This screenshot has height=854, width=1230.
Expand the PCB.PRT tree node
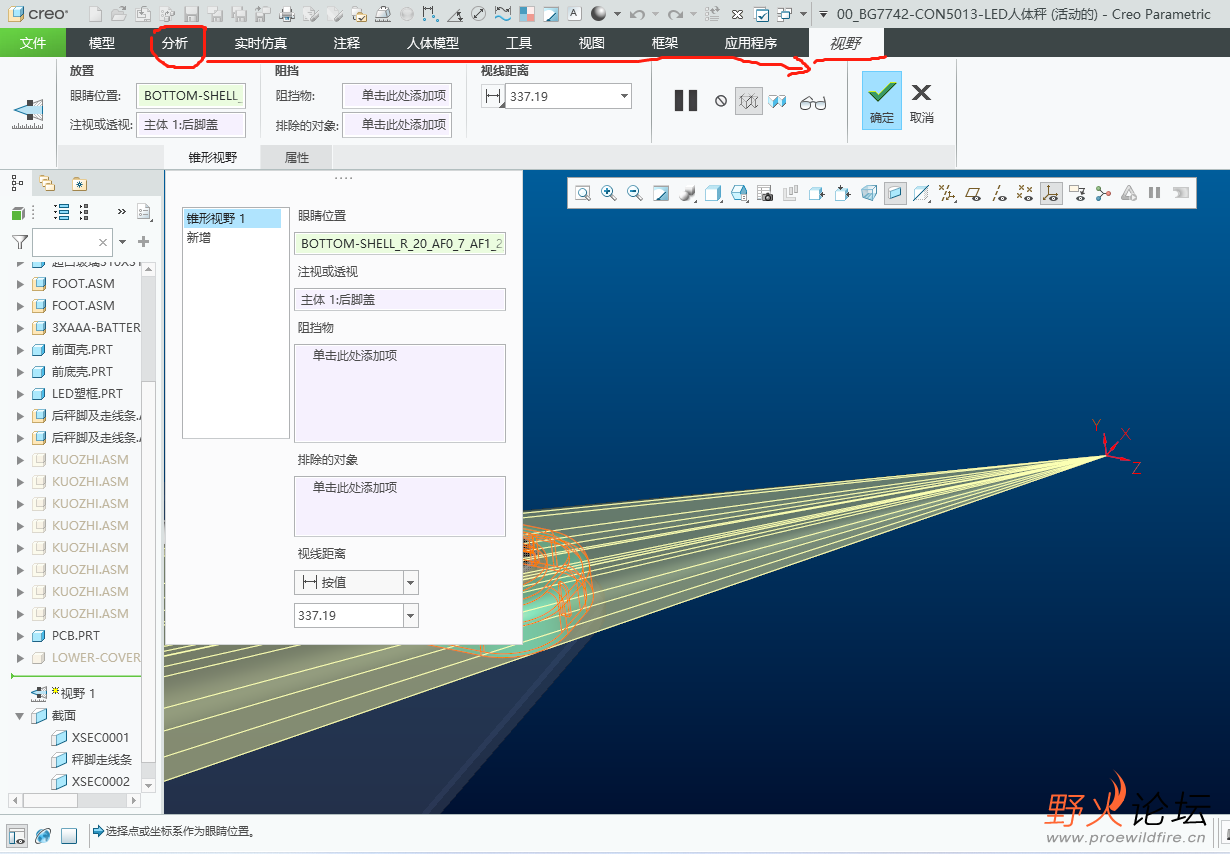(20, 635)
